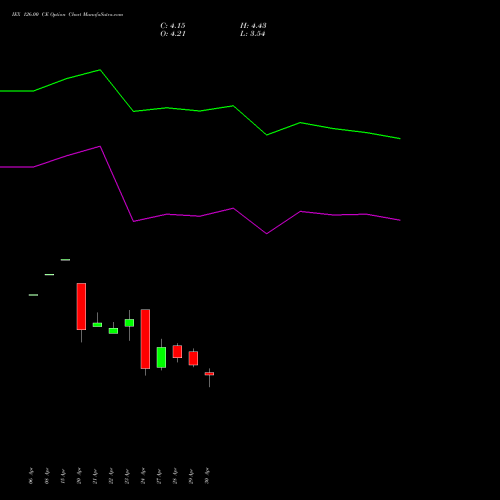Click the "23 Apr" date axis label
Viewport: 500px width, 500px height.
click(127, 476)
